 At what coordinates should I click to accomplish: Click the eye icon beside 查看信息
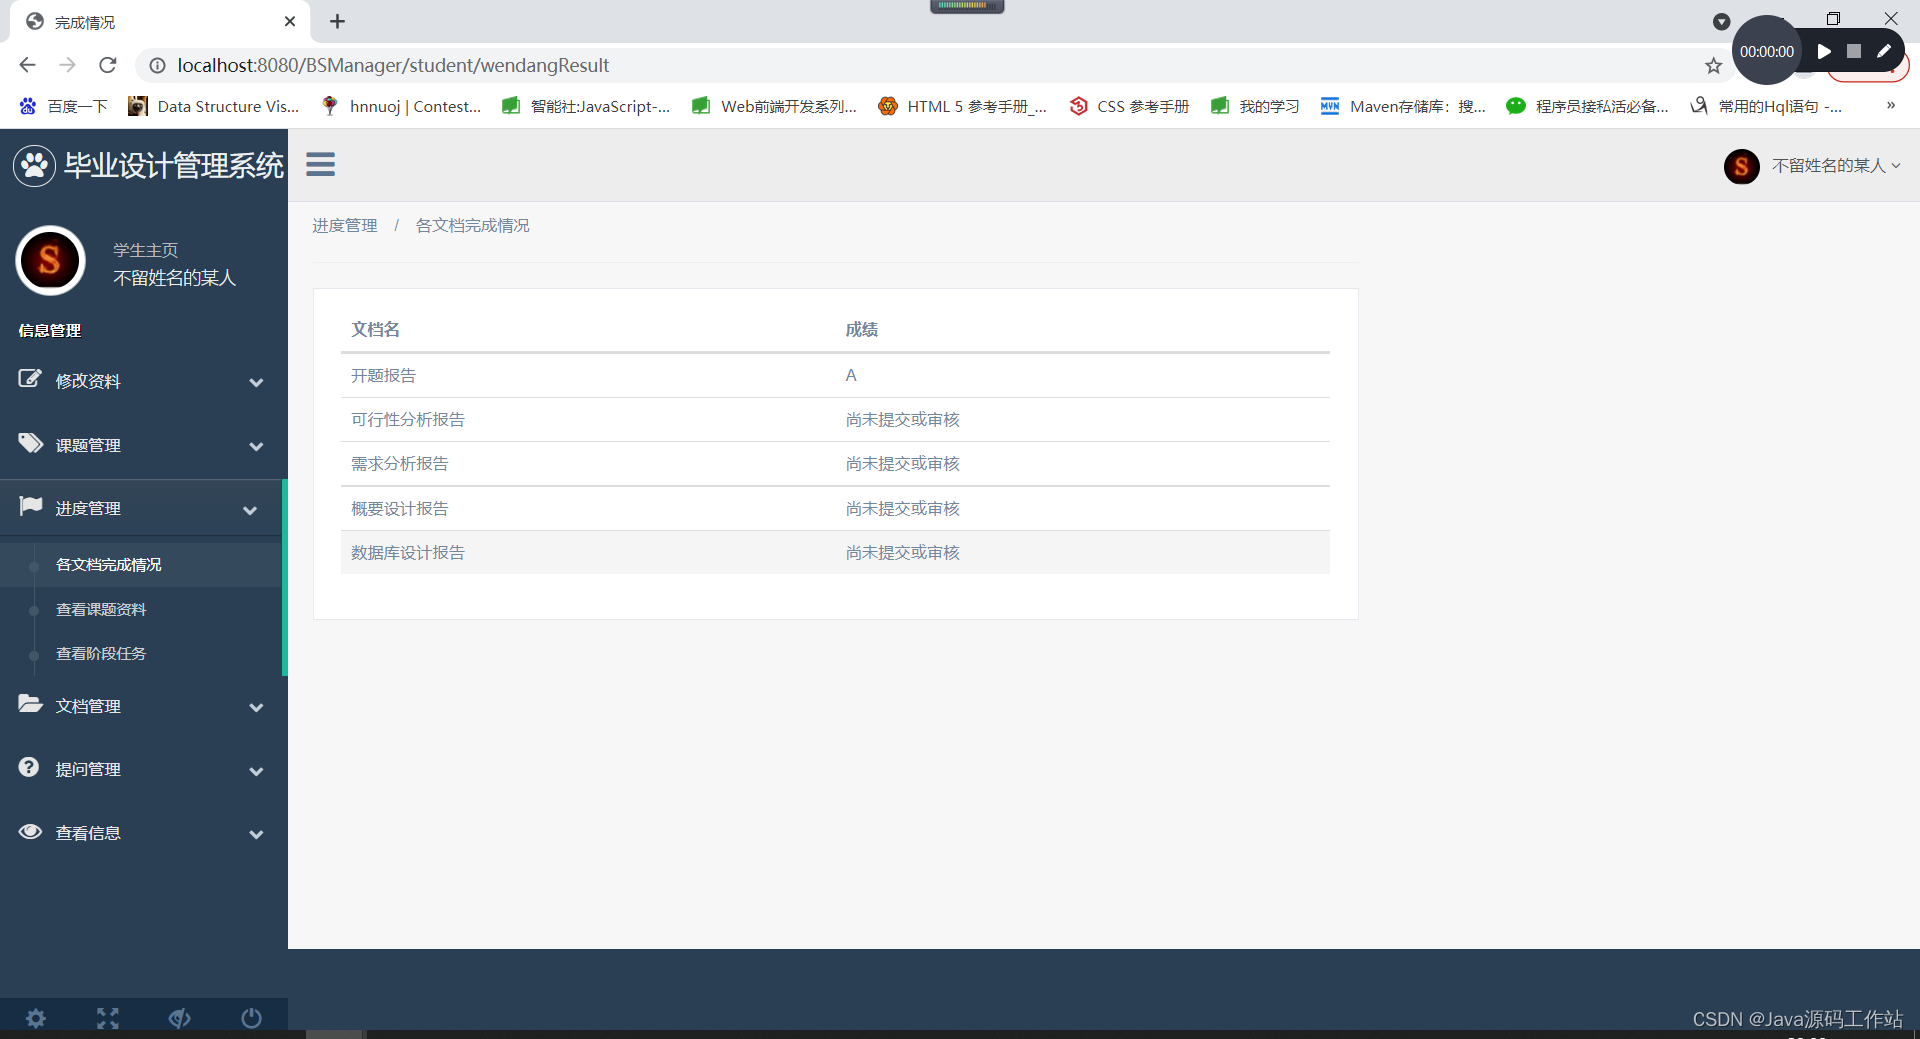click(x=30, y=831)
